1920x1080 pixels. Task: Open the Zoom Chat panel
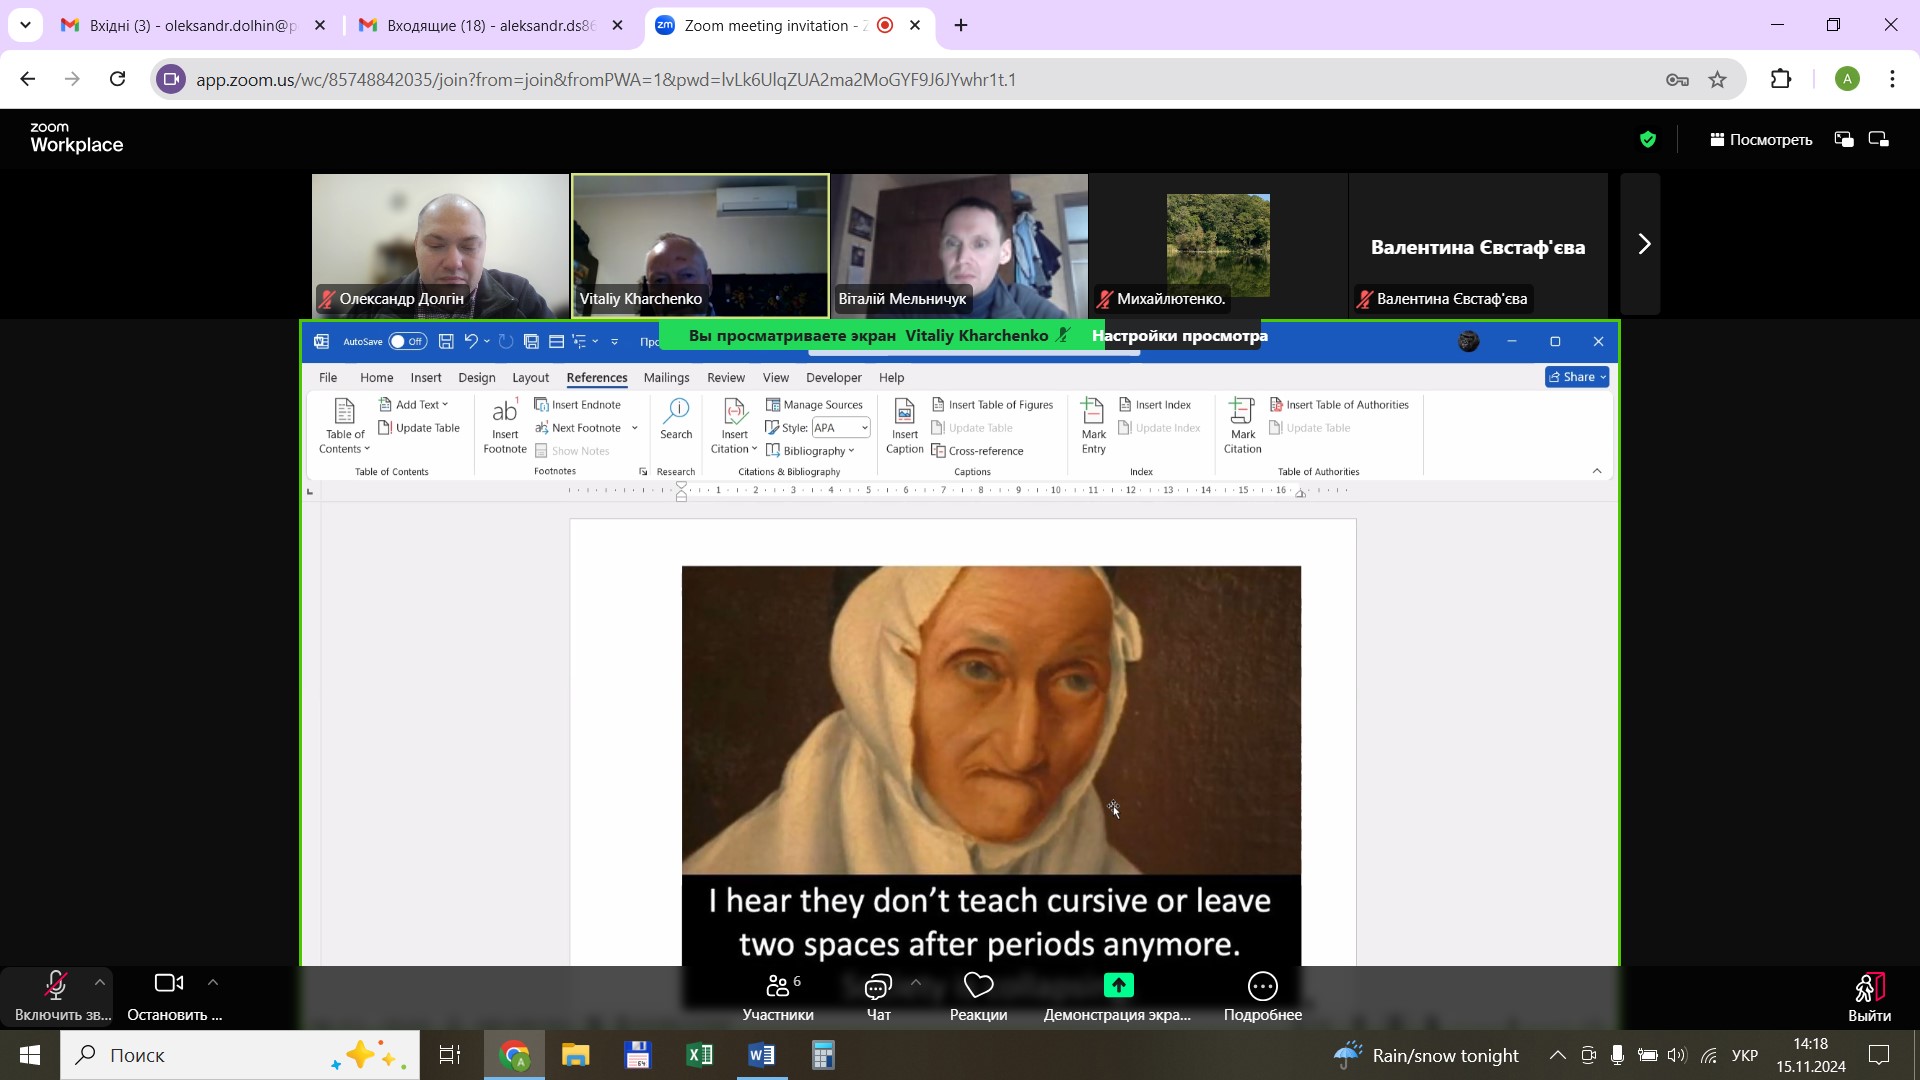pos(878,998)
